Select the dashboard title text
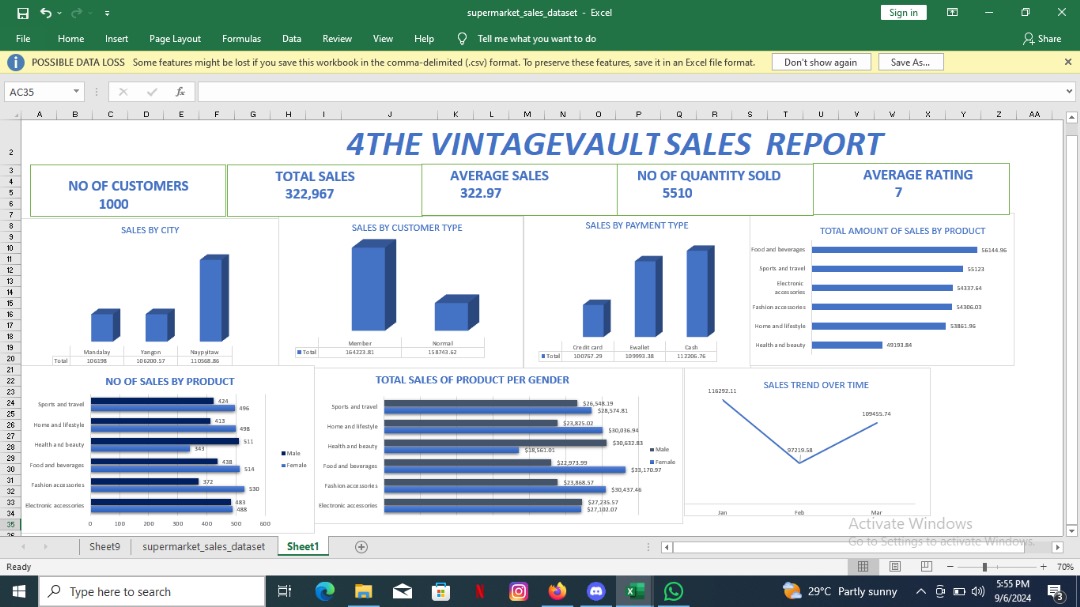 pos(614,144)
